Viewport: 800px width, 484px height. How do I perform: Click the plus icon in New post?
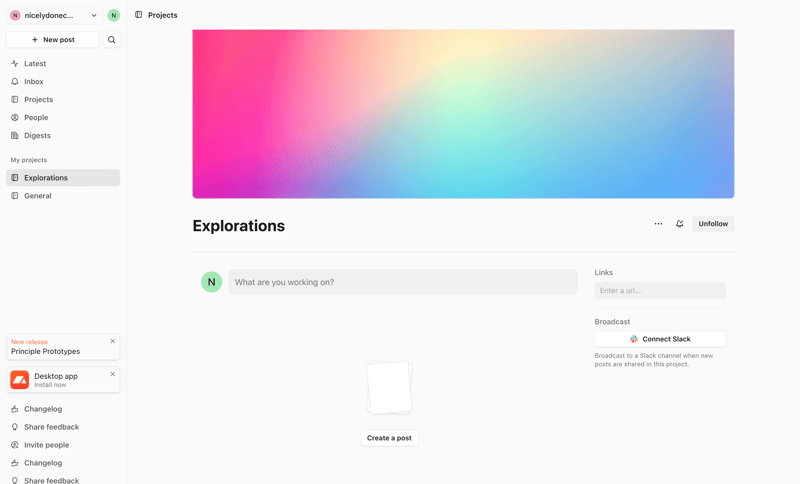35,40
